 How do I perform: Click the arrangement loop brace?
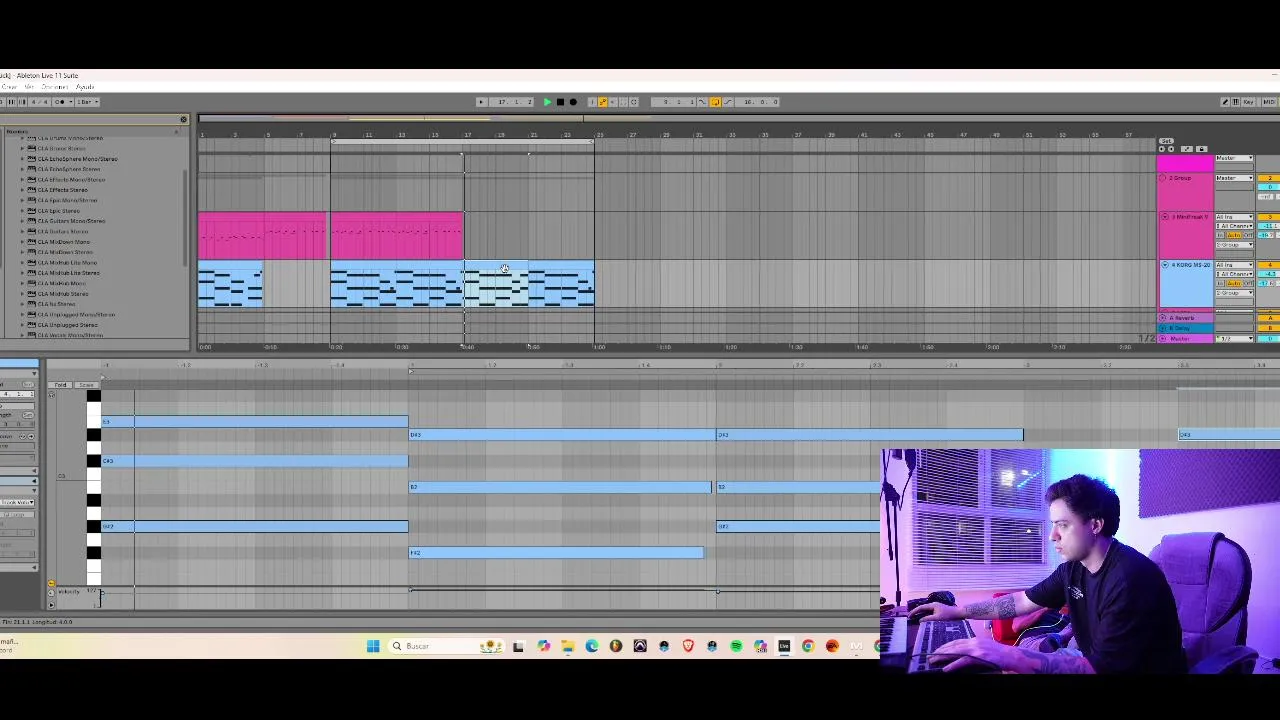point(462,141)
